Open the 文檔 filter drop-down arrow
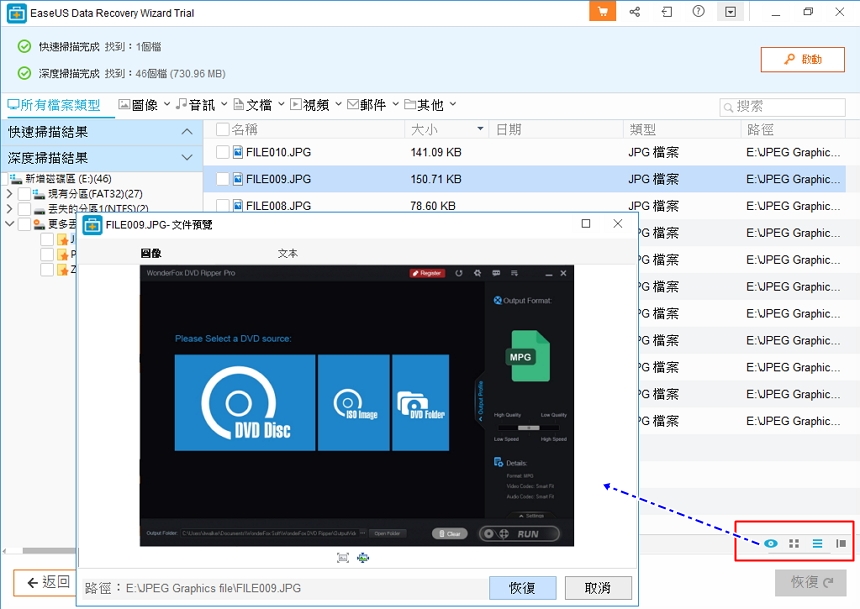 click(x=281, y=104)
